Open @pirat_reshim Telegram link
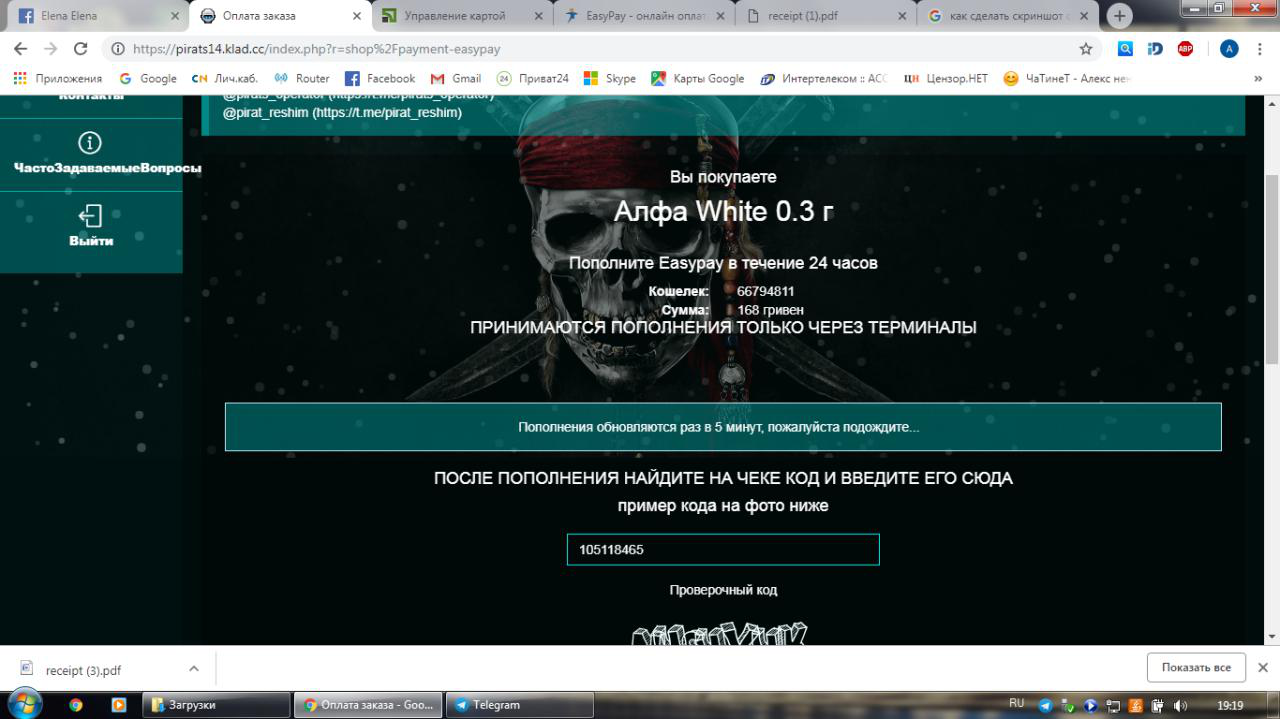The height and width of the screenshot is (719, 1280). (342, 113)
